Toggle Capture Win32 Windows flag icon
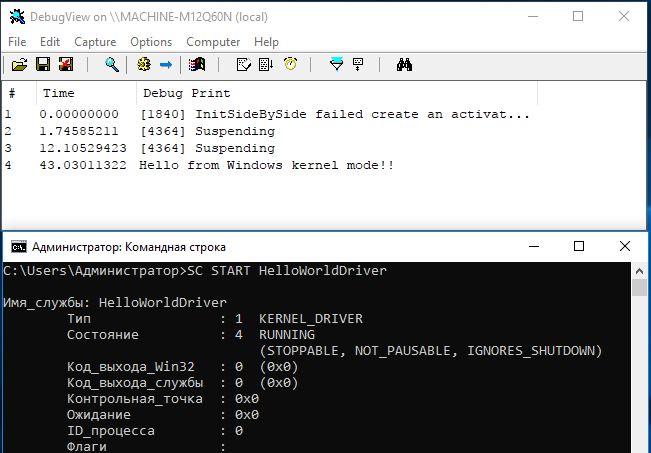 click(x=197, y=65)
